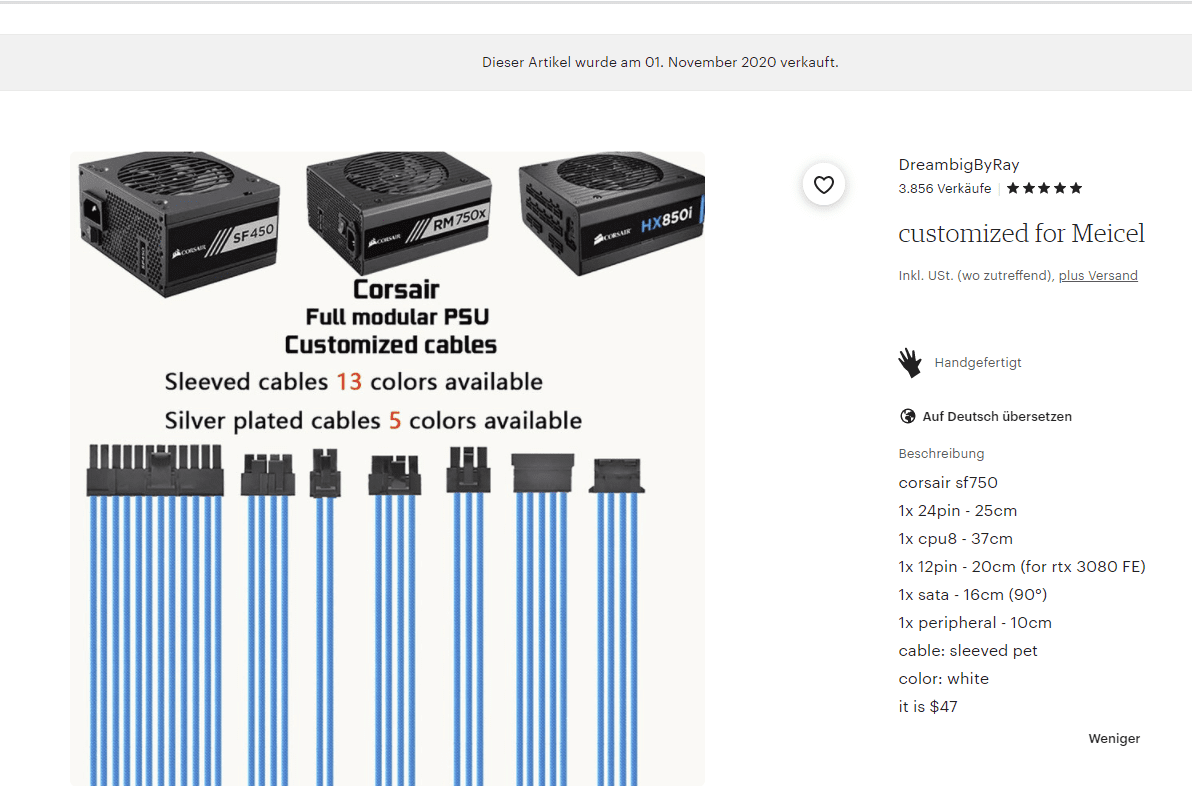Select the '1x 12pin - 20cm (for rtx 3080 FE)' line

click(x=1022, y=567)
